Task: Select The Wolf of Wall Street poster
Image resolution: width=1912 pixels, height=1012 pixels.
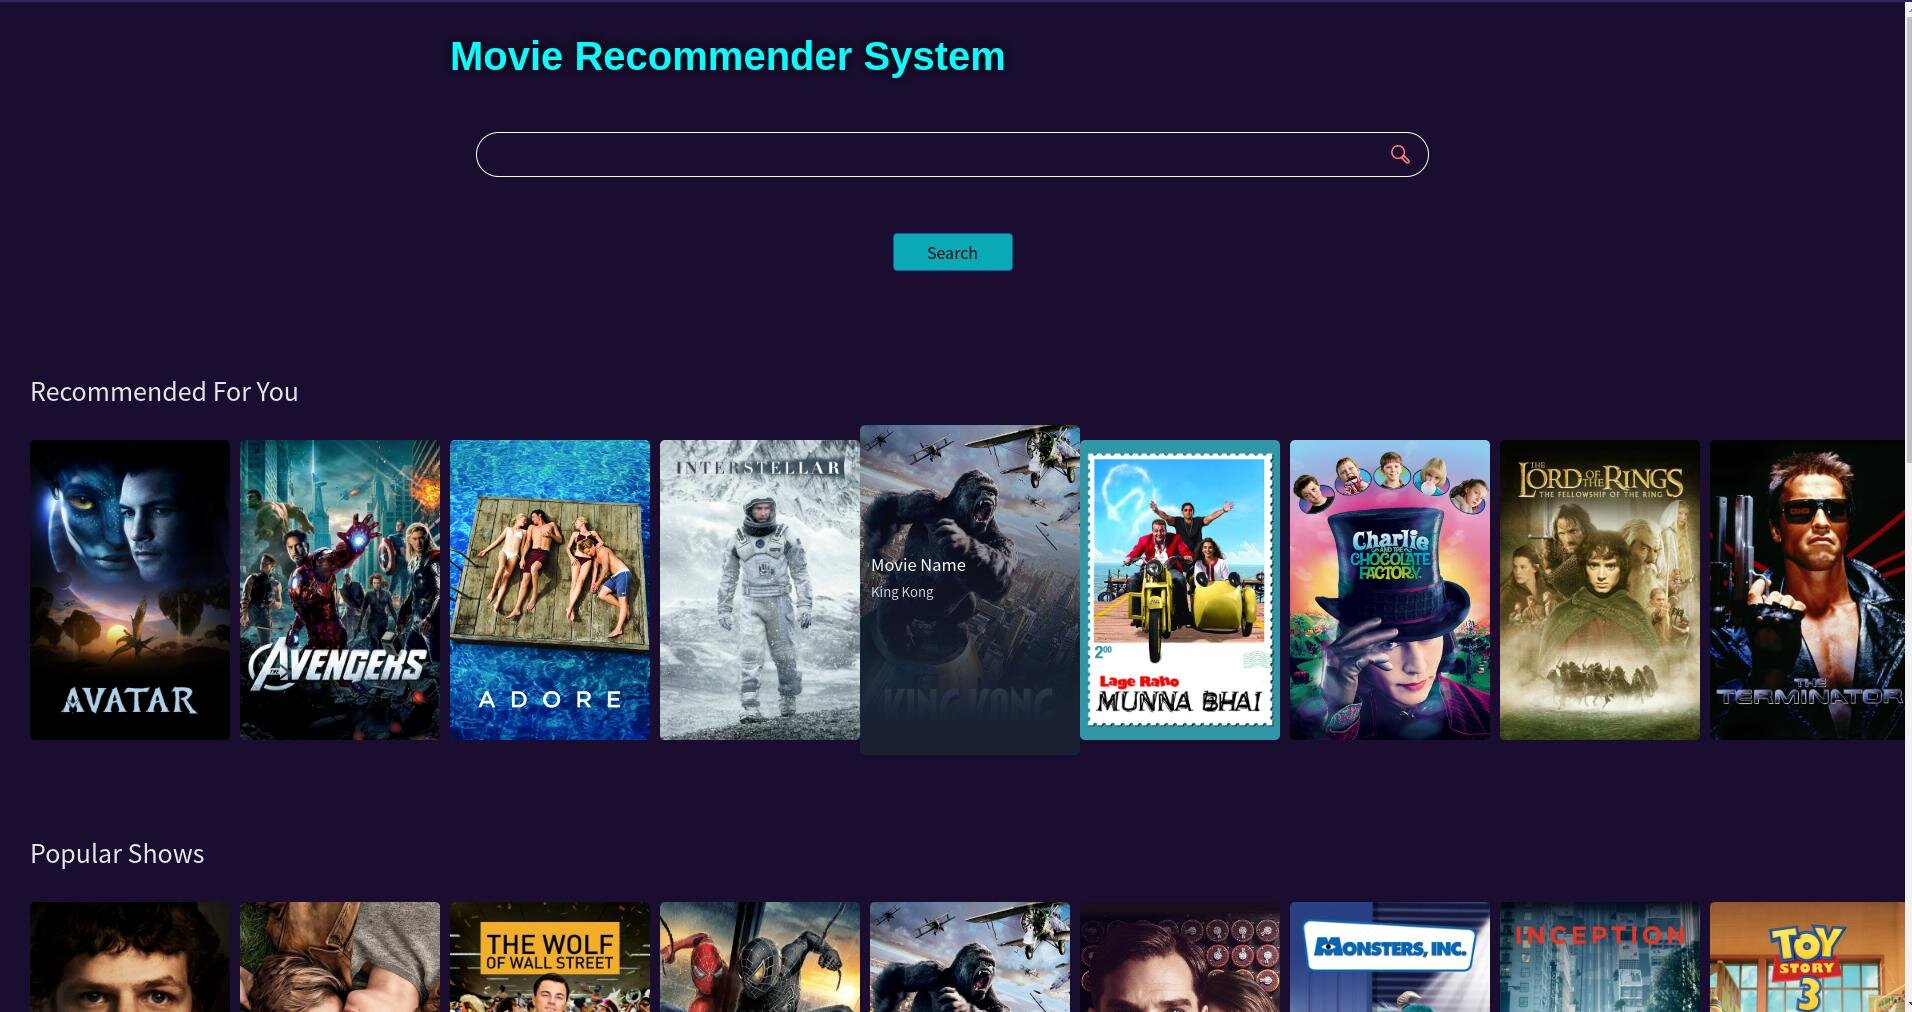Action: (x=550, y=957)
